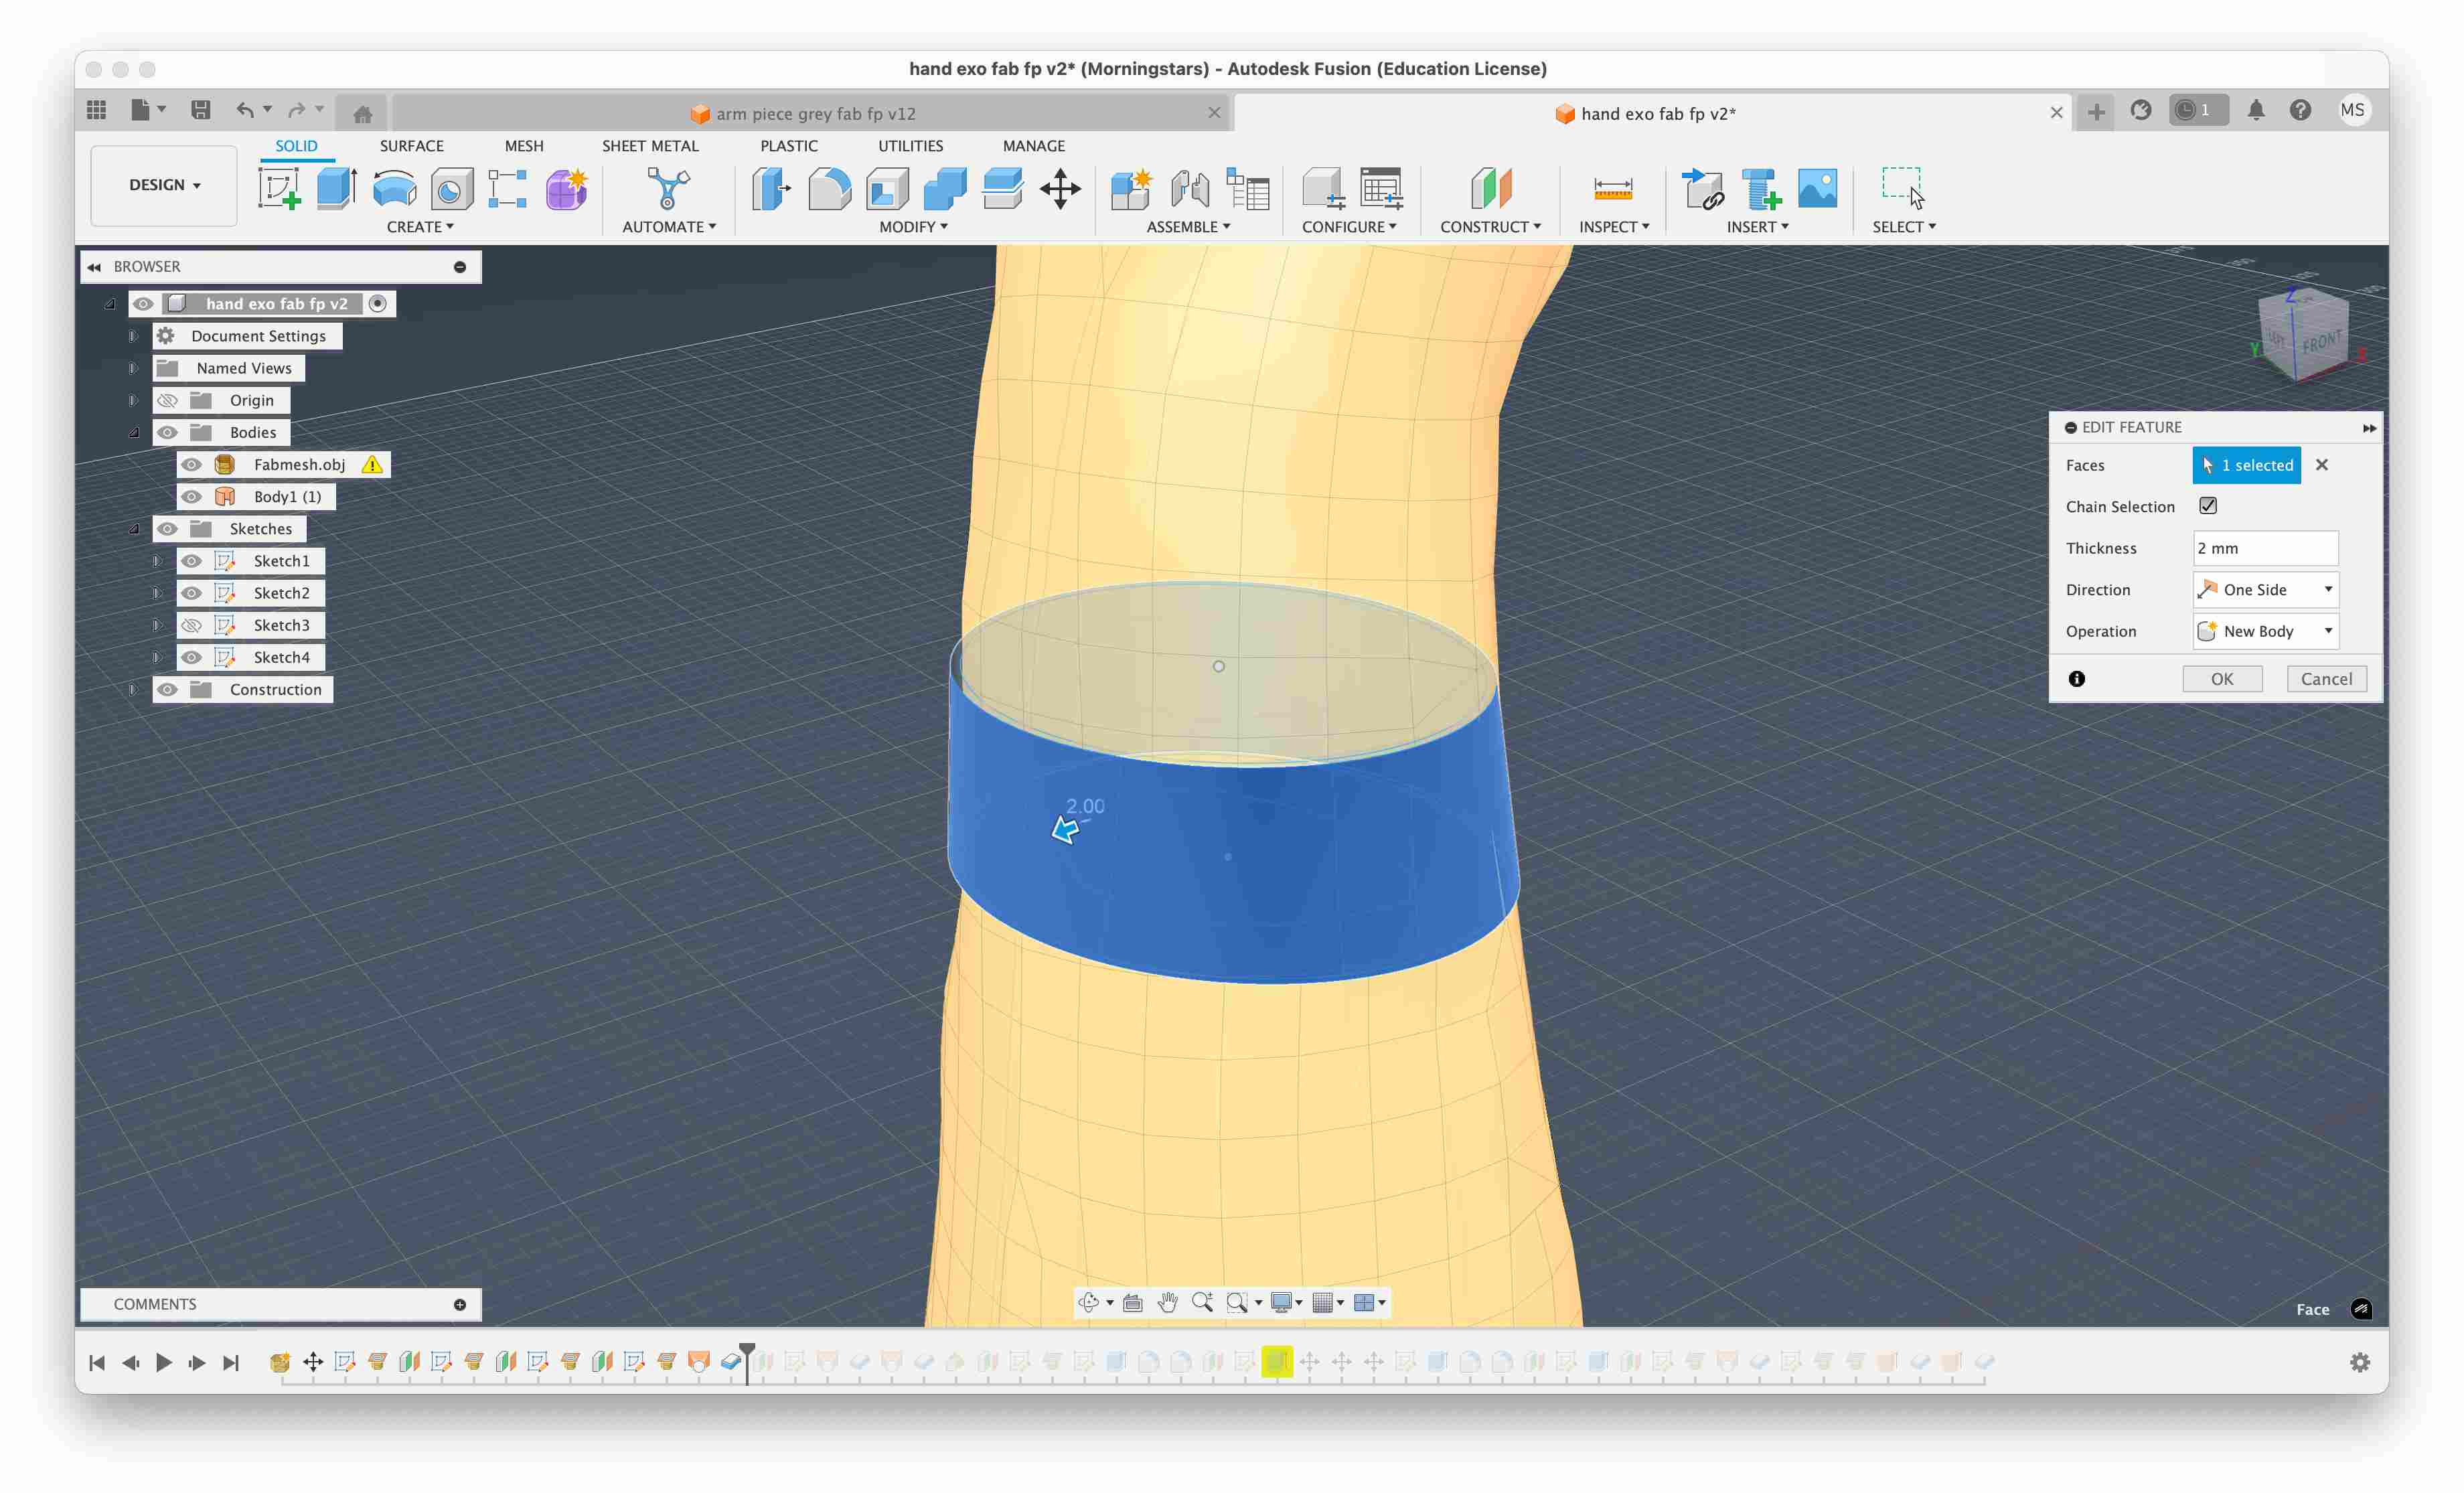The image size is (2464, 1493).
Task: Confirm with the OK button
Action: 2222,679
